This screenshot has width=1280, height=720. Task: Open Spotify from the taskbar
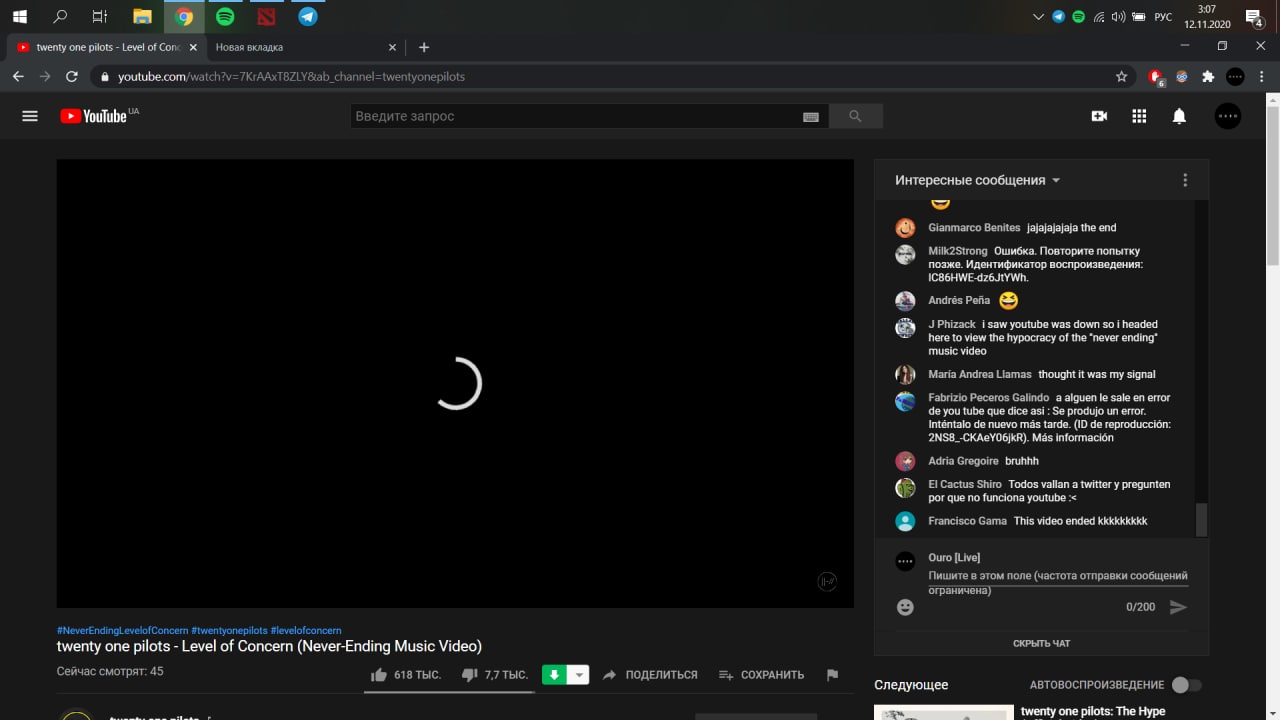pos(225,16)
